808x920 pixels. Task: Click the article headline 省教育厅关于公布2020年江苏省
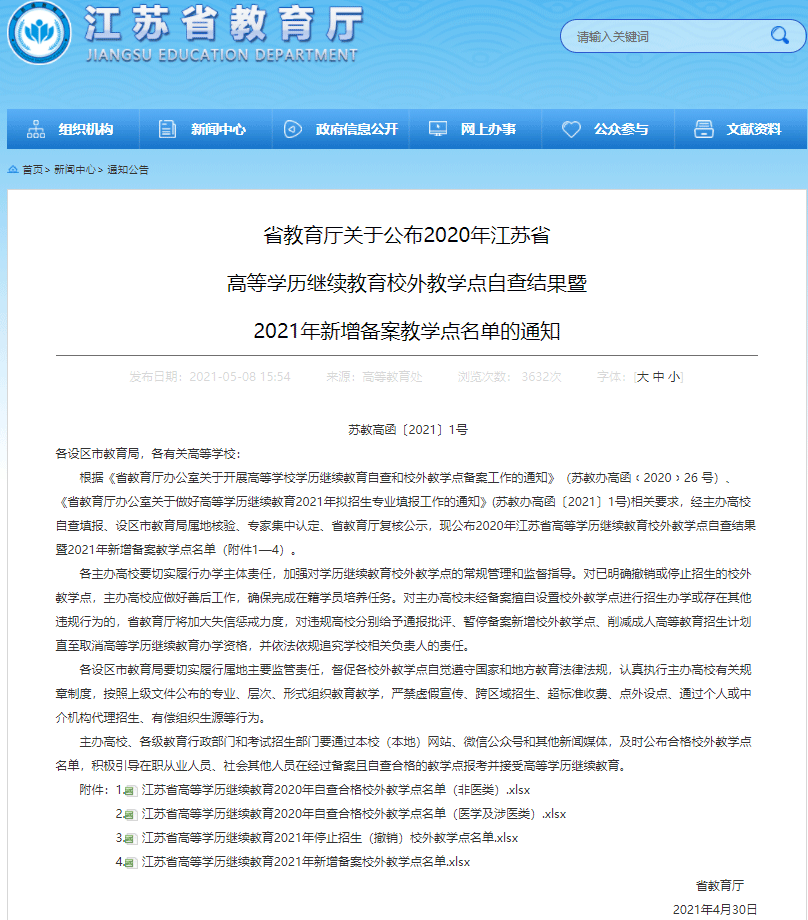coord(407,235)
